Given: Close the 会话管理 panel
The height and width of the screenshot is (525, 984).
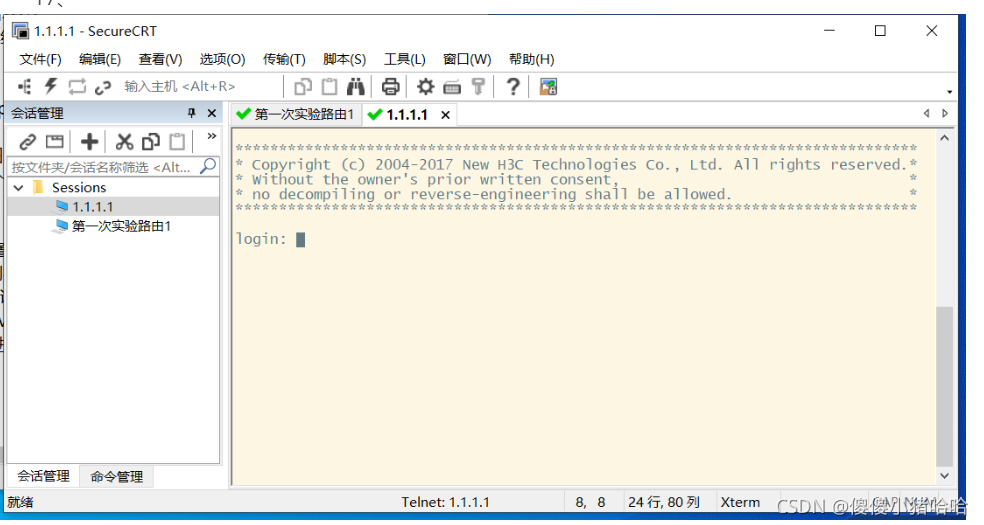Looking at the screenshot, I should (x=211, y=113).
